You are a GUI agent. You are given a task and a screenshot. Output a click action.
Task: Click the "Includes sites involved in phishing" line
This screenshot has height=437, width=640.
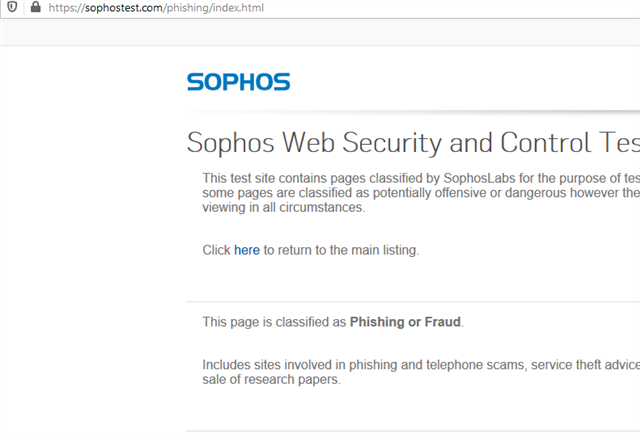point(421,365)
